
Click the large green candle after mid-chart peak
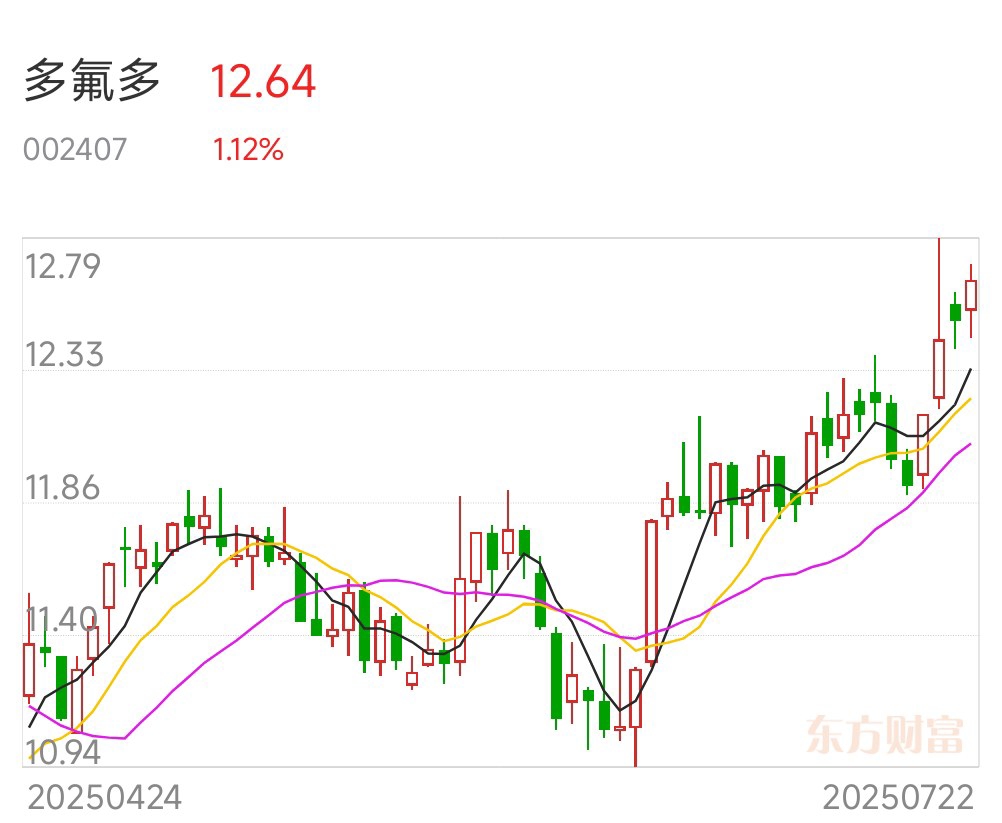tap(556, 676)
